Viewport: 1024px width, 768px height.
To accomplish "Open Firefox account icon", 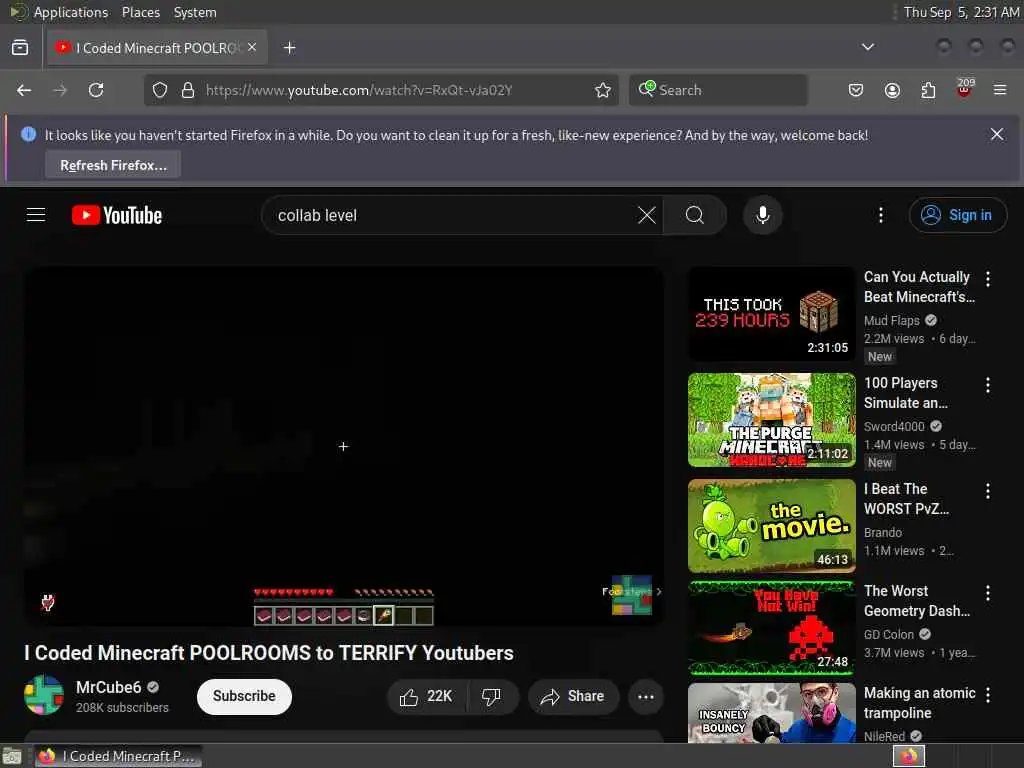I will pyautogui.click(x=892, y=90).
